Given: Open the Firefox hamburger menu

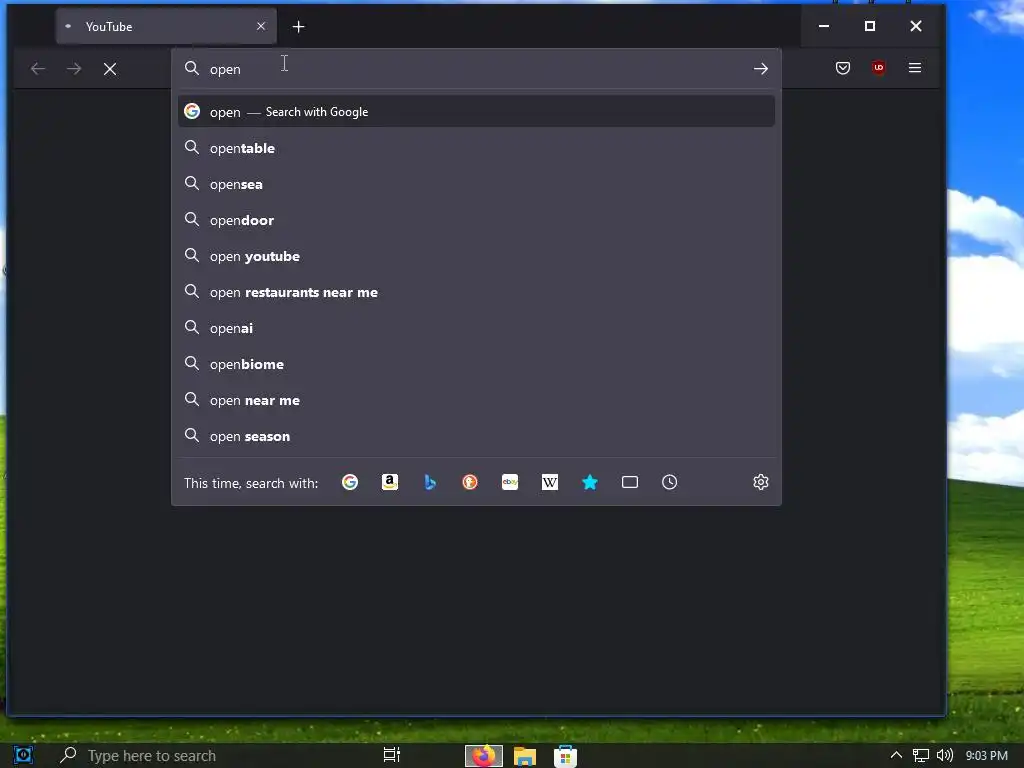Looking at the screenshot, I should coord(915,68).
